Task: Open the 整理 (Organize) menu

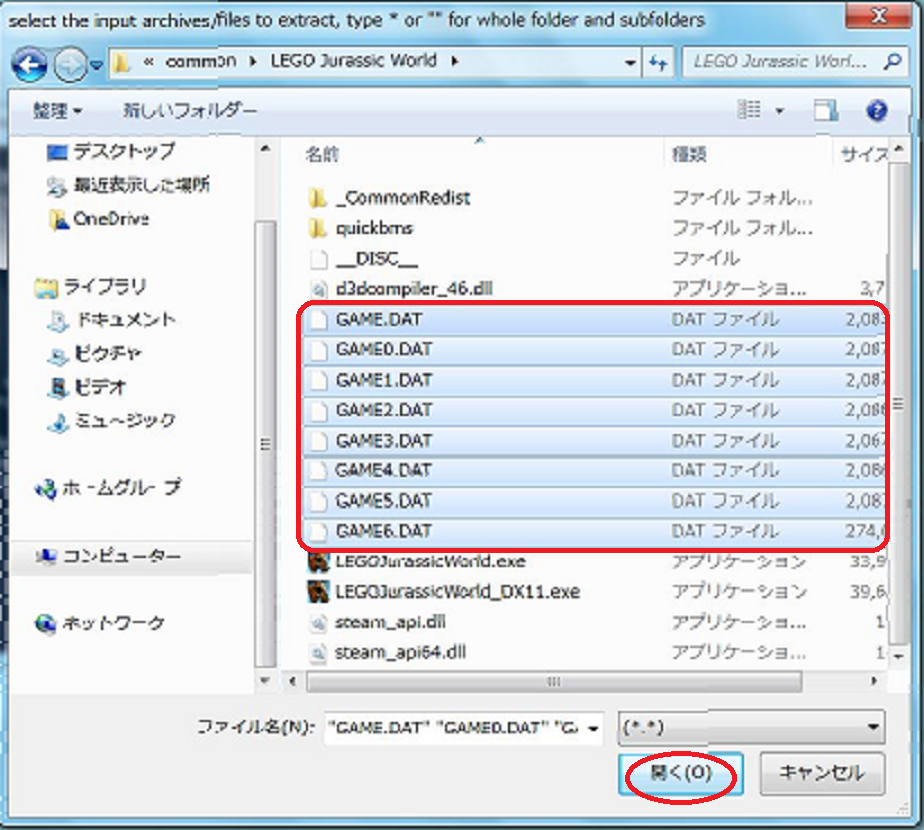Action: (x=57, y=110)
